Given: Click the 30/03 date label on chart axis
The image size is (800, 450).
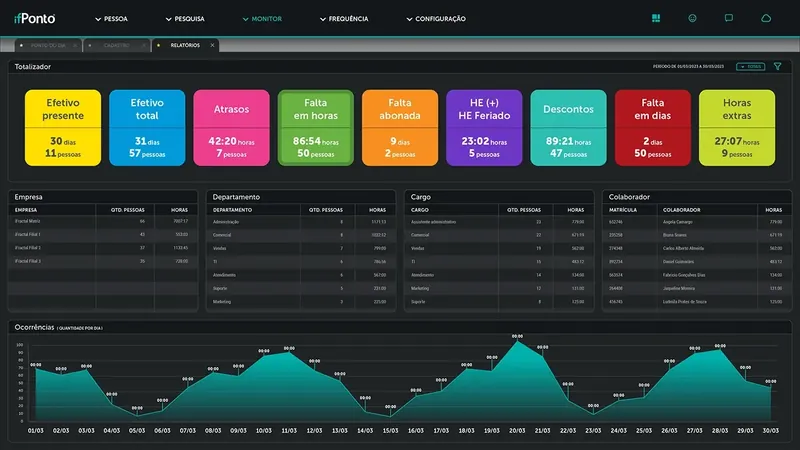Looking at the screenshot, I should pyautogui.click(x=770, y=431).
